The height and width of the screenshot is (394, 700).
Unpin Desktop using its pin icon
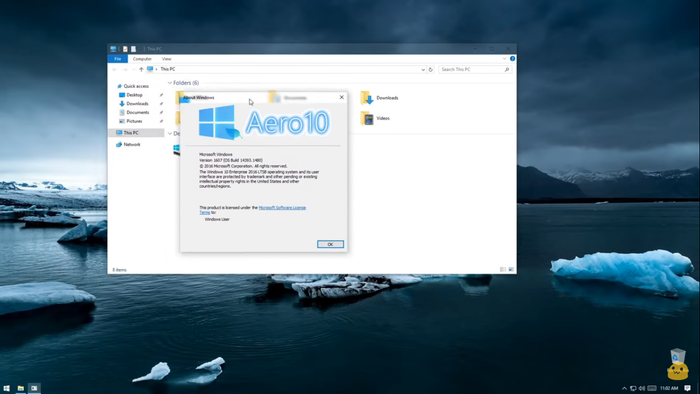pyautogui.click(x=161, y=95)
